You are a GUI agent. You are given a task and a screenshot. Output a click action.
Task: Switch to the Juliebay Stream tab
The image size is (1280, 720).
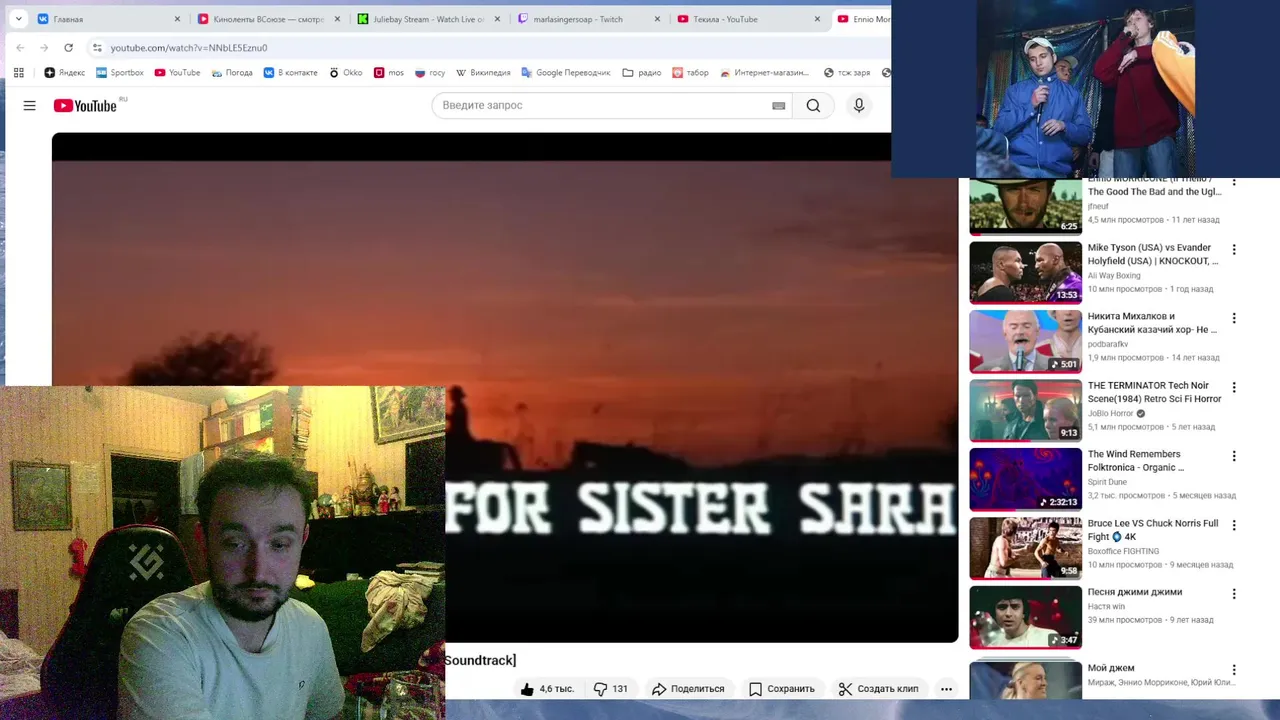(x=428, y=19)
